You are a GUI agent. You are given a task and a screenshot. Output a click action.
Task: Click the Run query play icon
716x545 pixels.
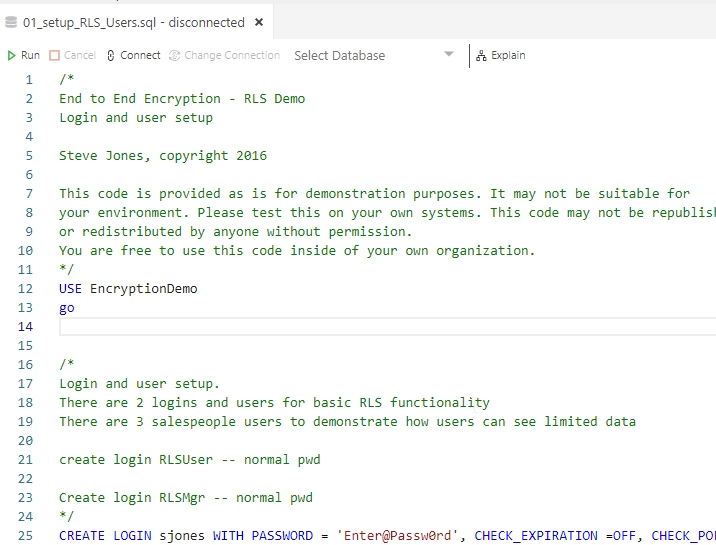click(x=12, y=56)
